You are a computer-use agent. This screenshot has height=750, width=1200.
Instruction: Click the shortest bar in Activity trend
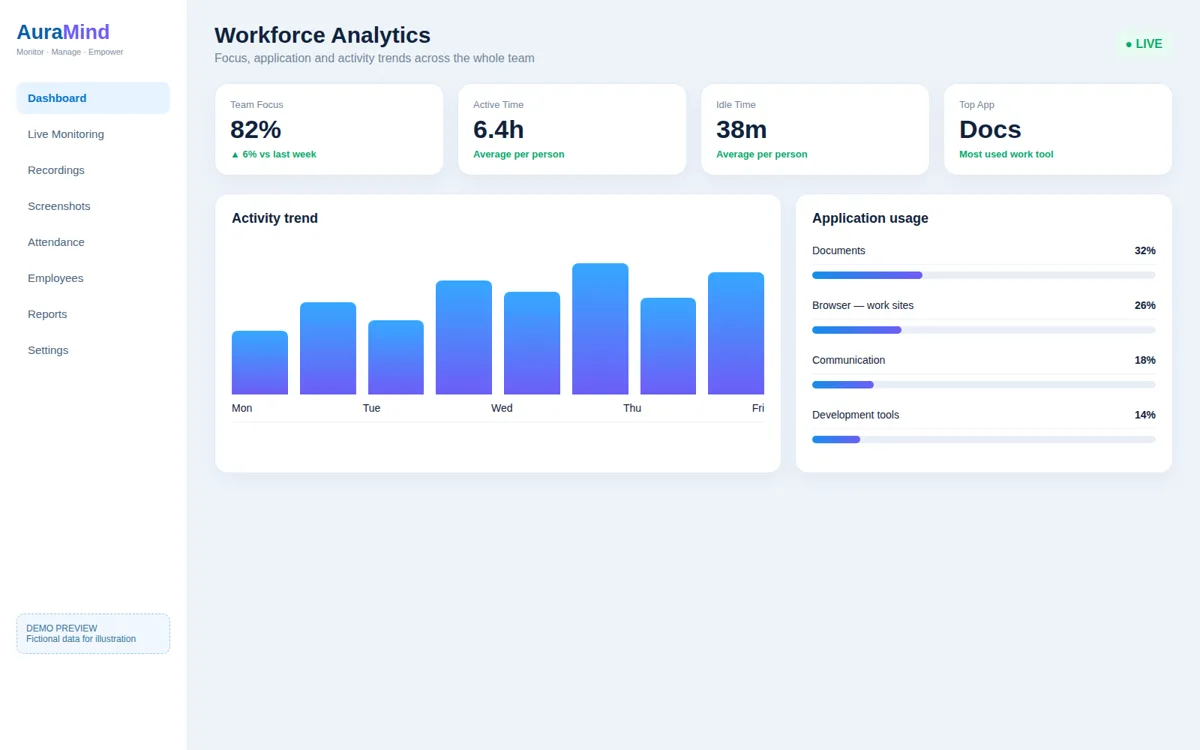(x=260, y=363)
